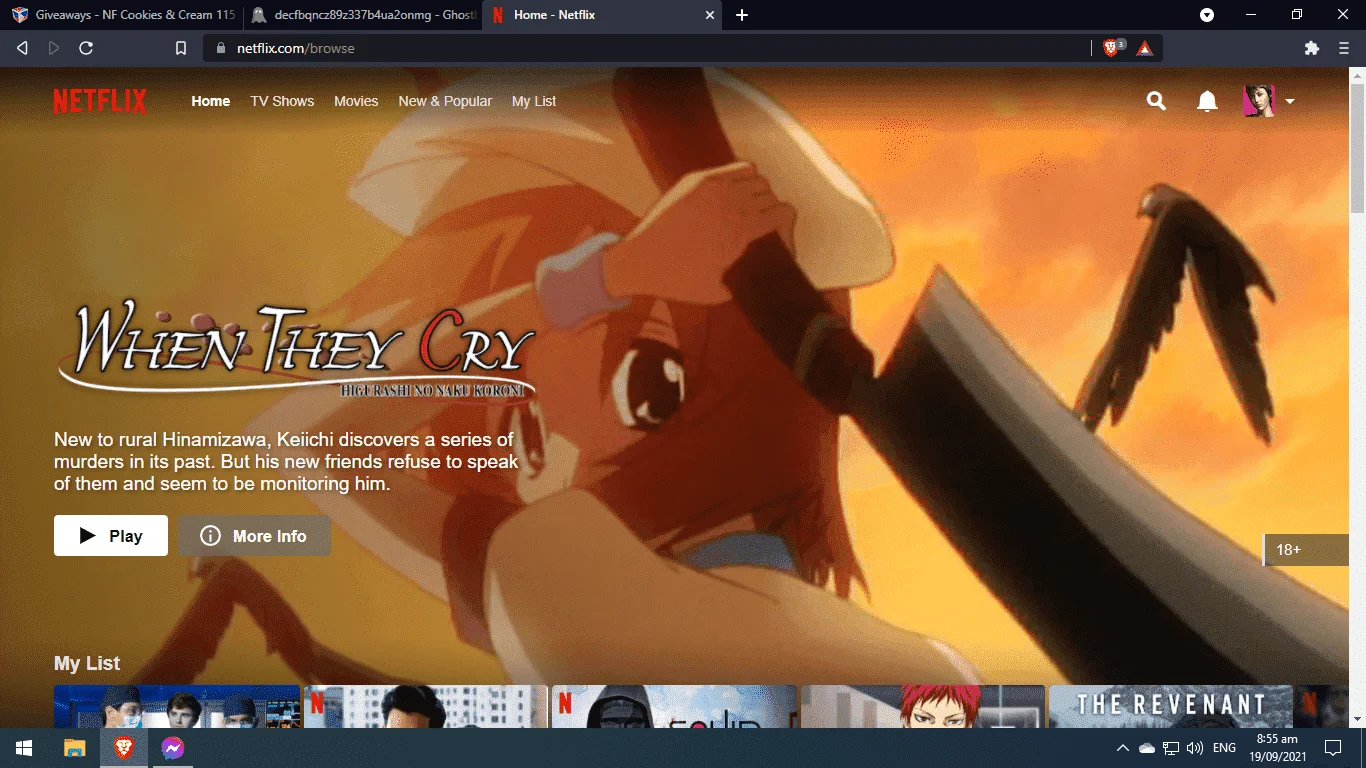This screenshot has height=768, width=1366.
Task: Open Windows notification center
Action: 1333,748
